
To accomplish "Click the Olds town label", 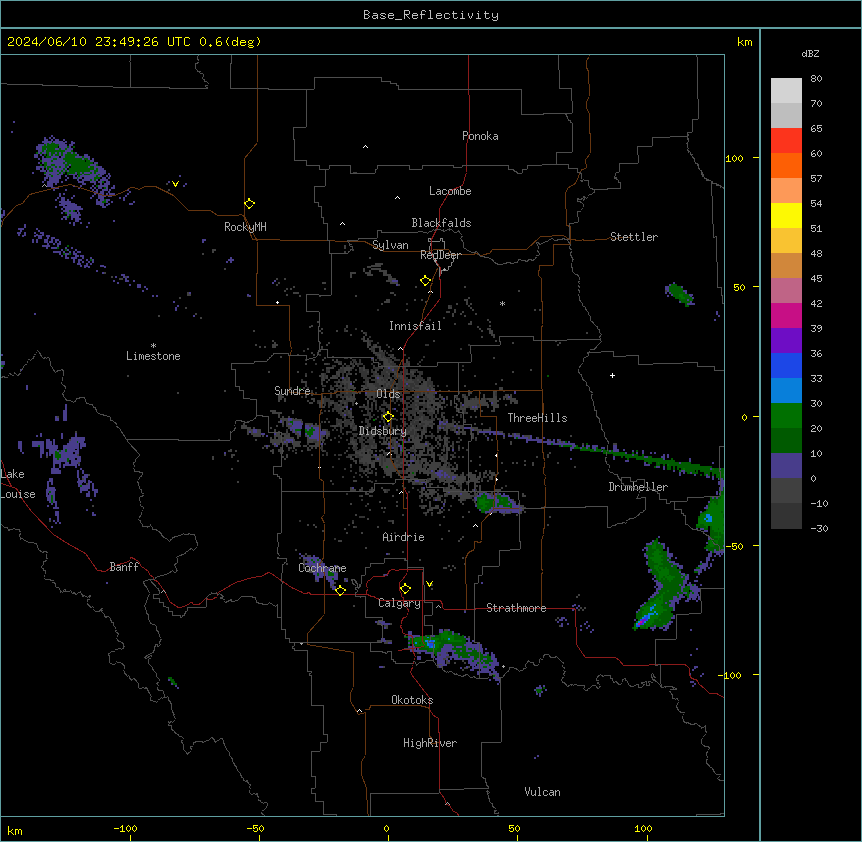I will 388,394.
